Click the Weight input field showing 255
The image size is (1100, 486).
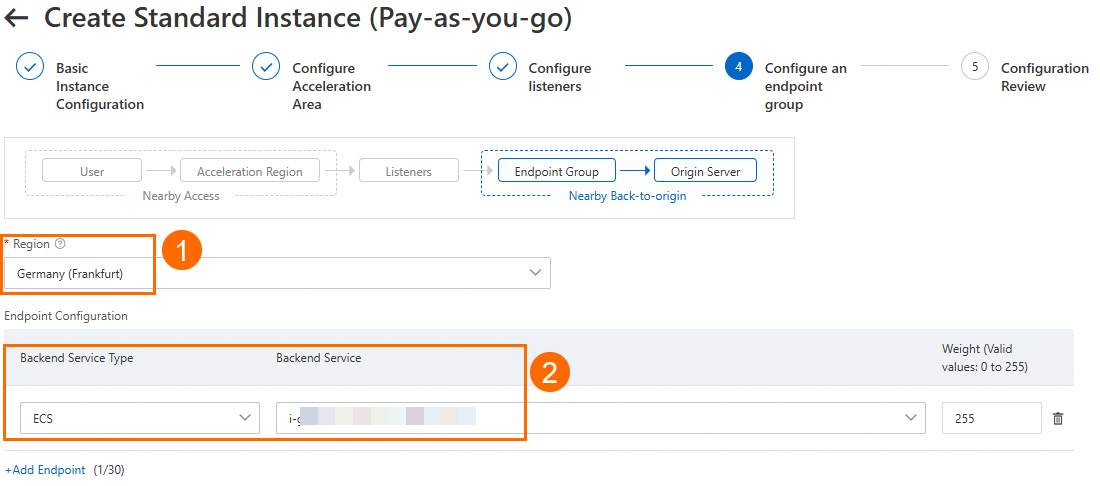click(x=990, y=418)
